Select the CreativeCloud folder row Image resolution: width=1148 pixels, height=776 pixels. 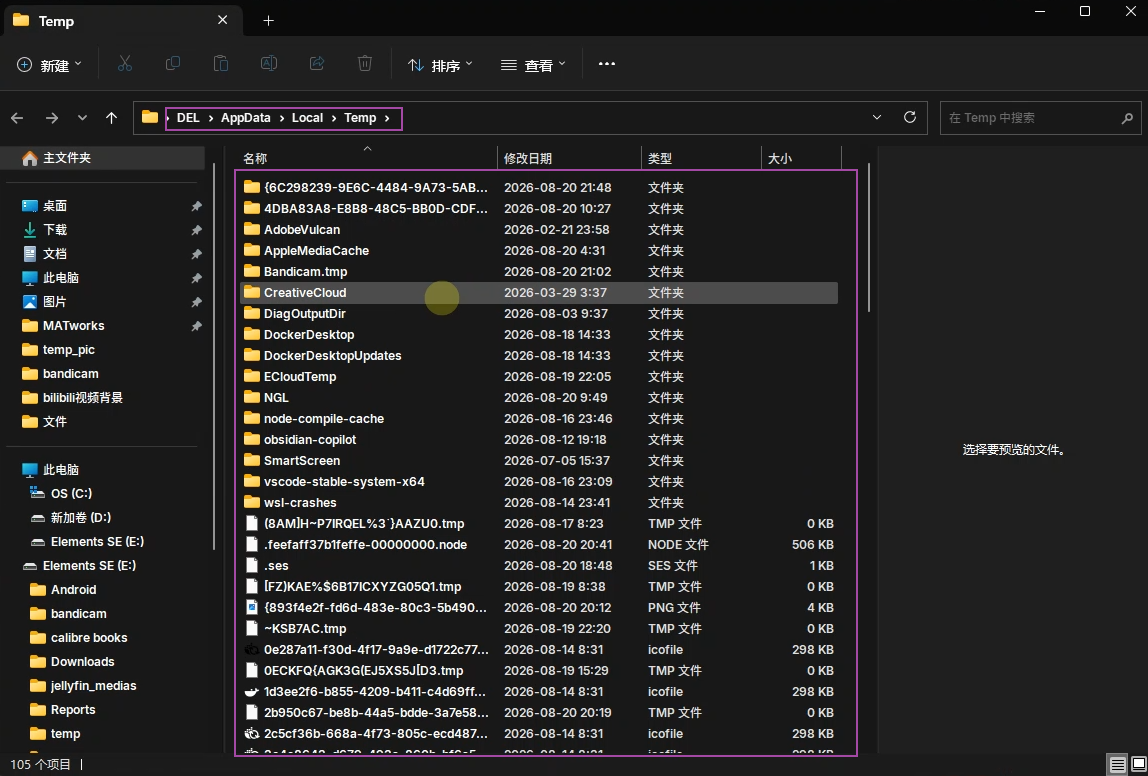click(539, 293)
